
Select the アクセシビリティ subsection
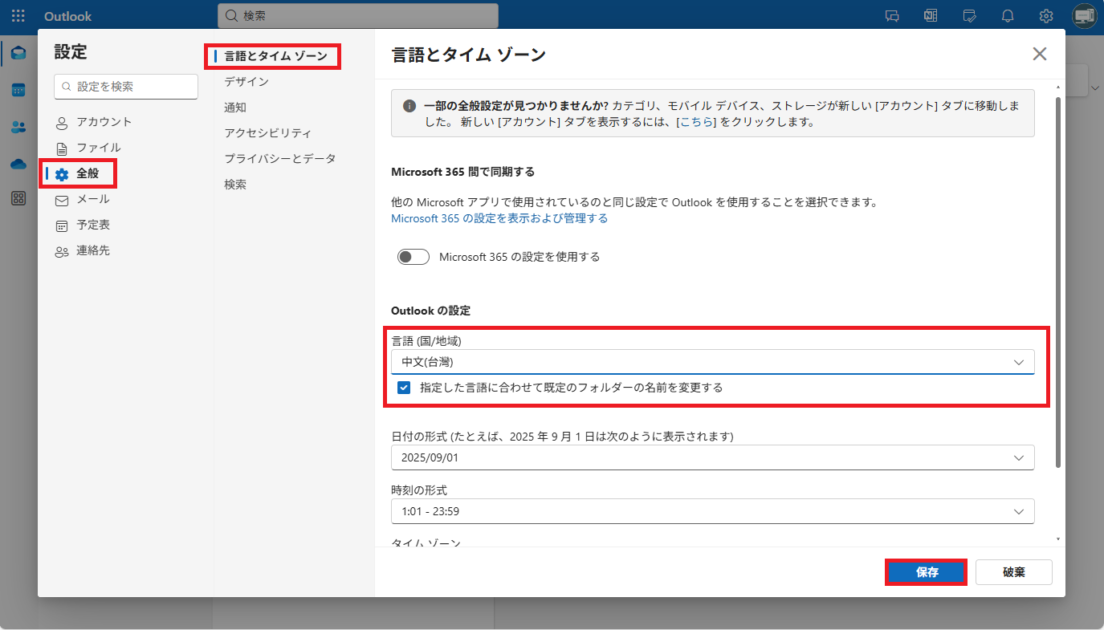coord(268,133)
